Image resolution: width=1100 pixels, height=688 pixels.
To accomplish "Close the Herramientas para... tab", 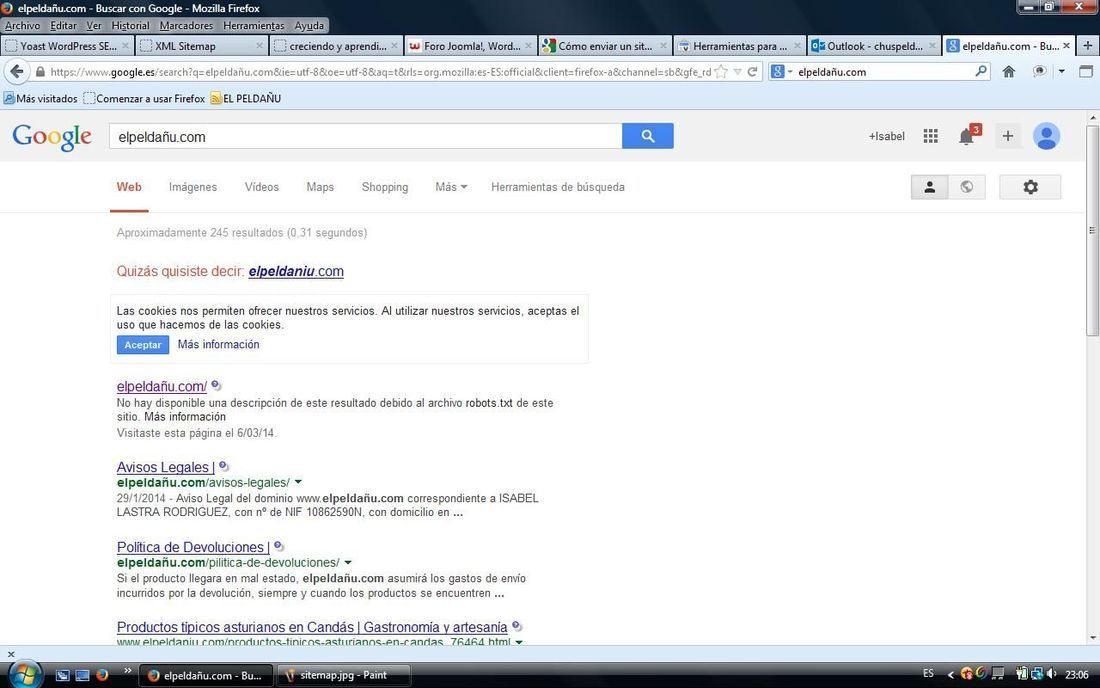I will (x=797, y=46).
